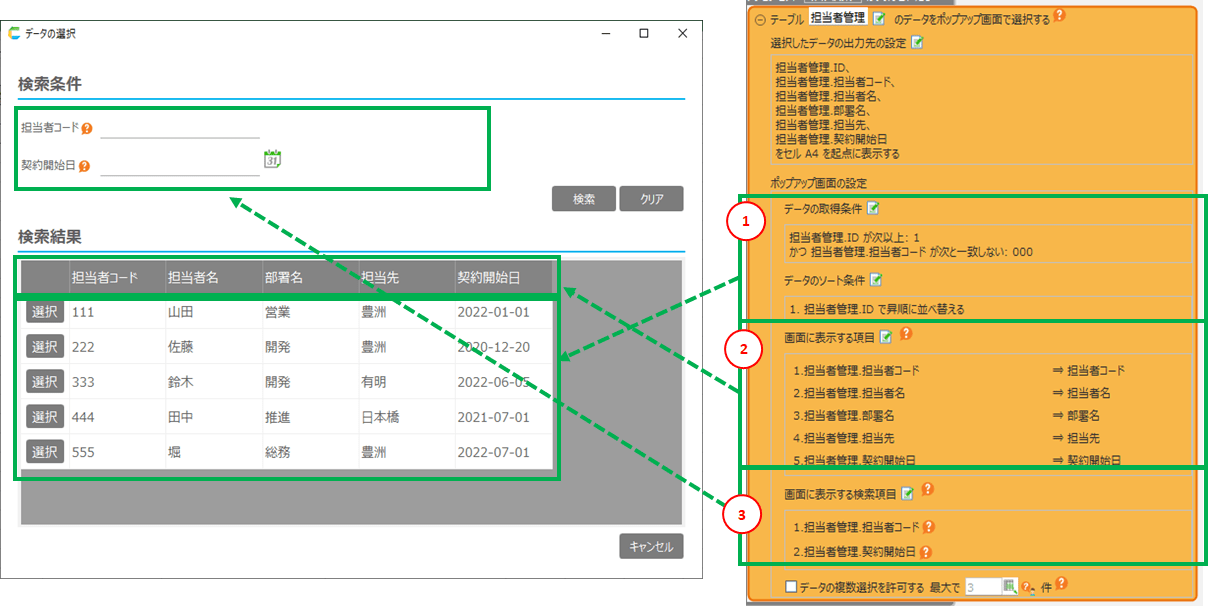Click help icon beside 契約開始日 search label

coord(85,166)
